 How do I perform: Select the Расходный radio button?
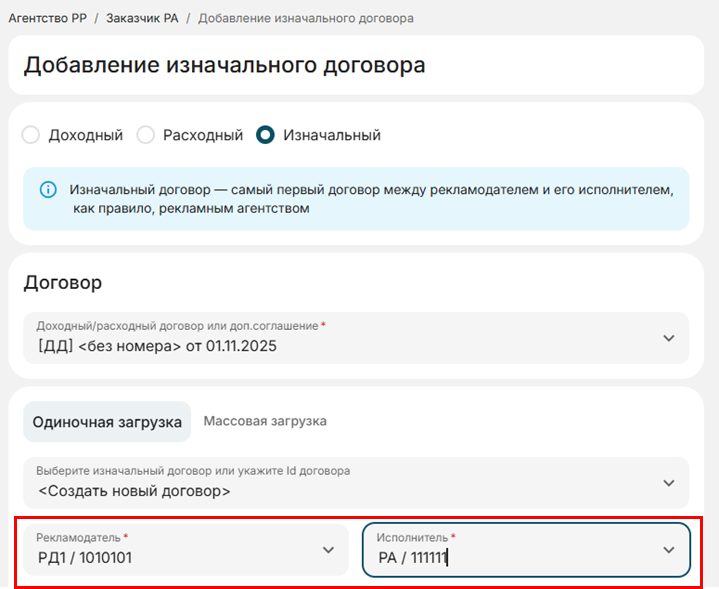pos(146,135)
